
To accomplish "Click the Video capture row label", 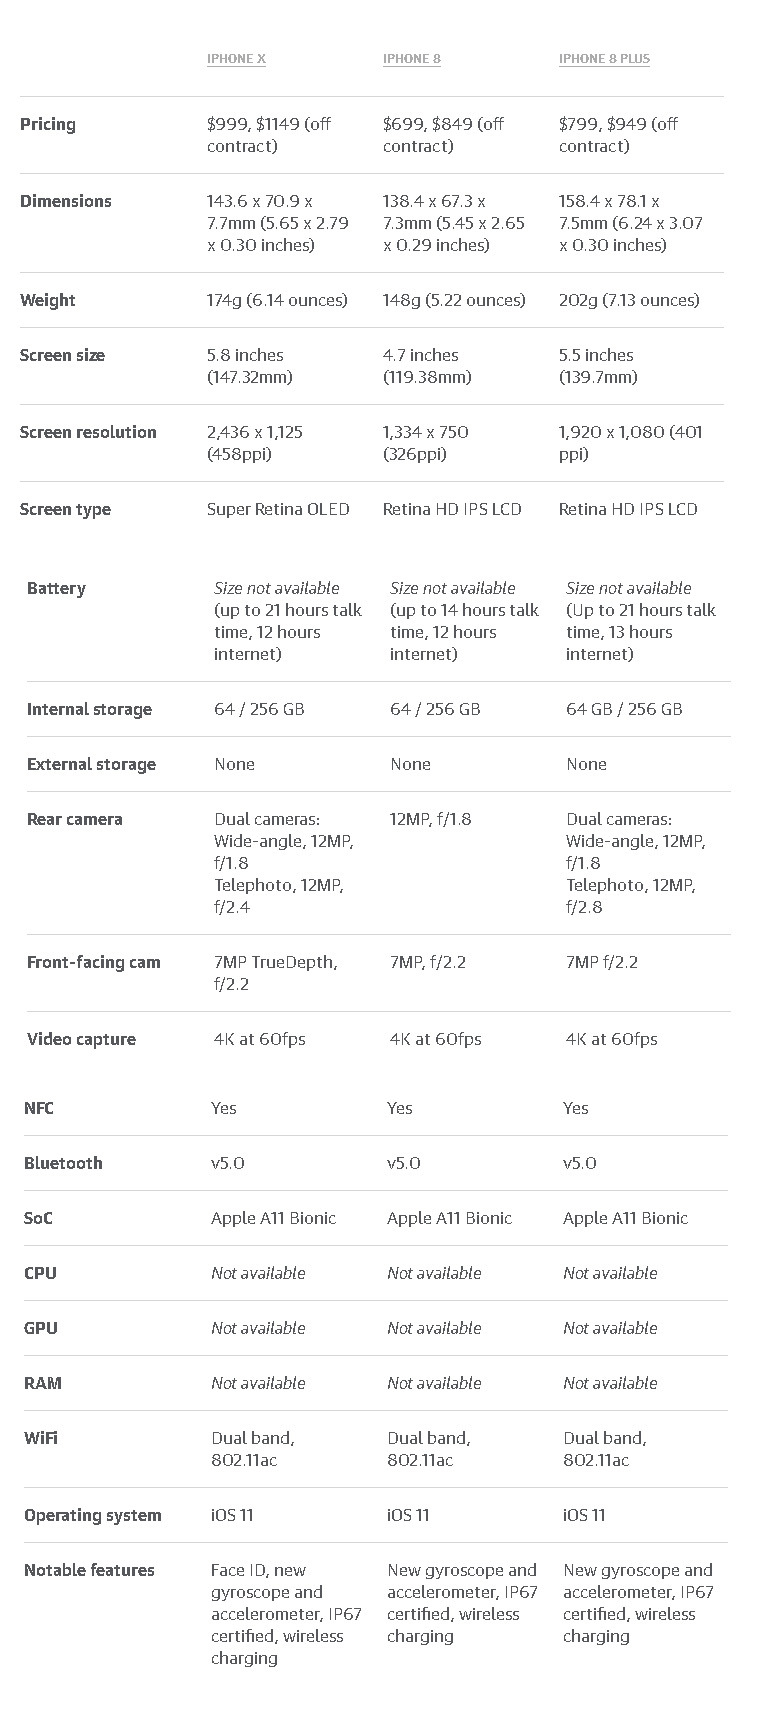I will point(81,1039).
